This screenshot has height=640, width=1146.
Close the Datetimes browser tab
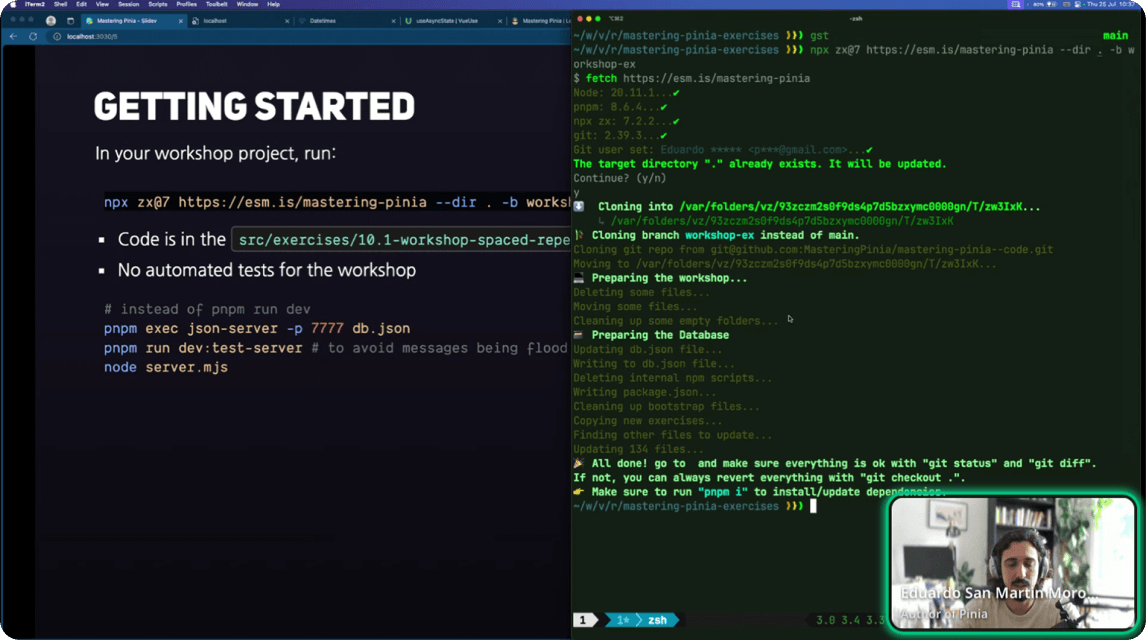click(x=394, y=20)
